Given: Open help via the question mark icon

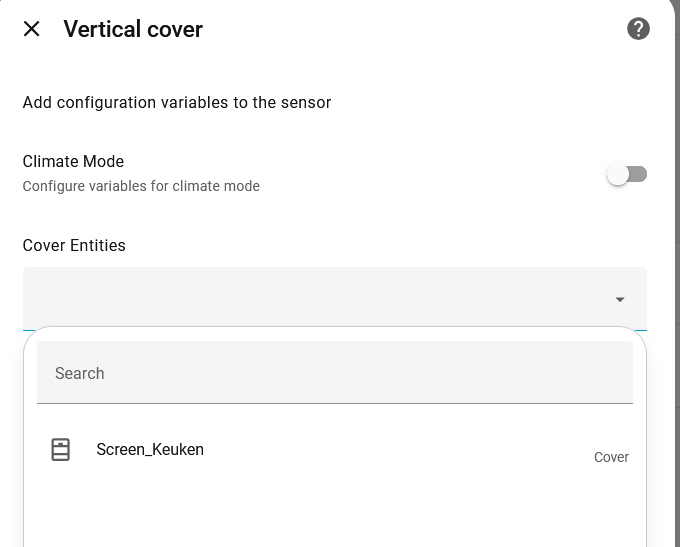Looking at the screenshot, I should (638, 29).
